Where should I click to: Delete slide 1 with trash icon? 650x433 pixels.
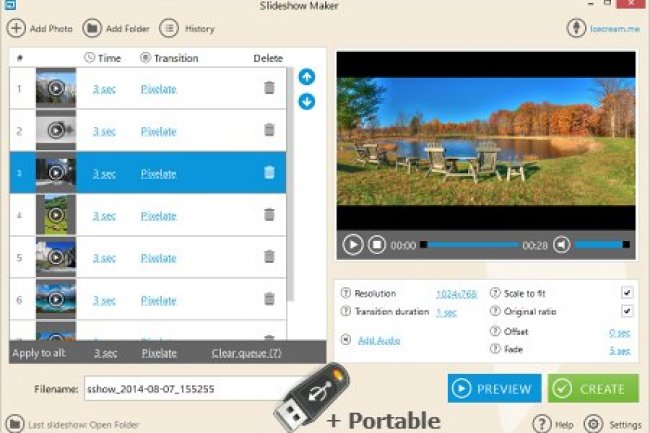(x=269, y=88)
